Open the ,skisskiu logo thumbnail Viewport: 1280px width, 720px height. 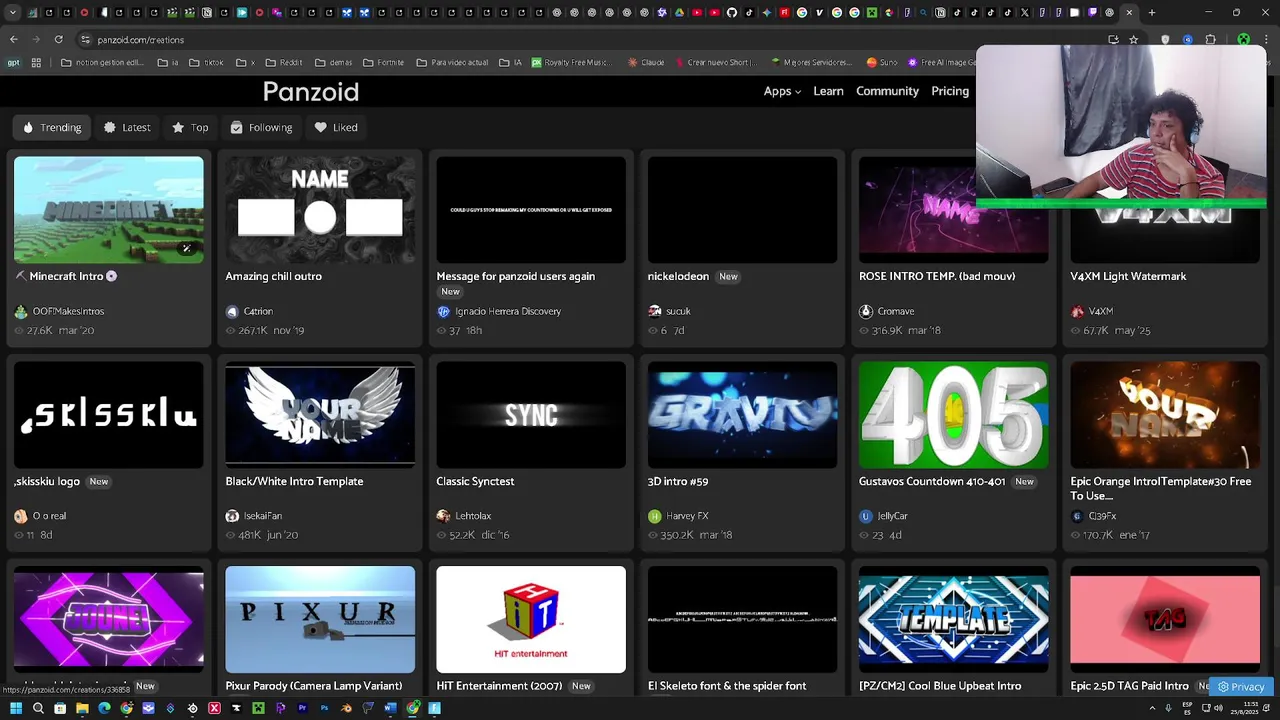[109, 415]
